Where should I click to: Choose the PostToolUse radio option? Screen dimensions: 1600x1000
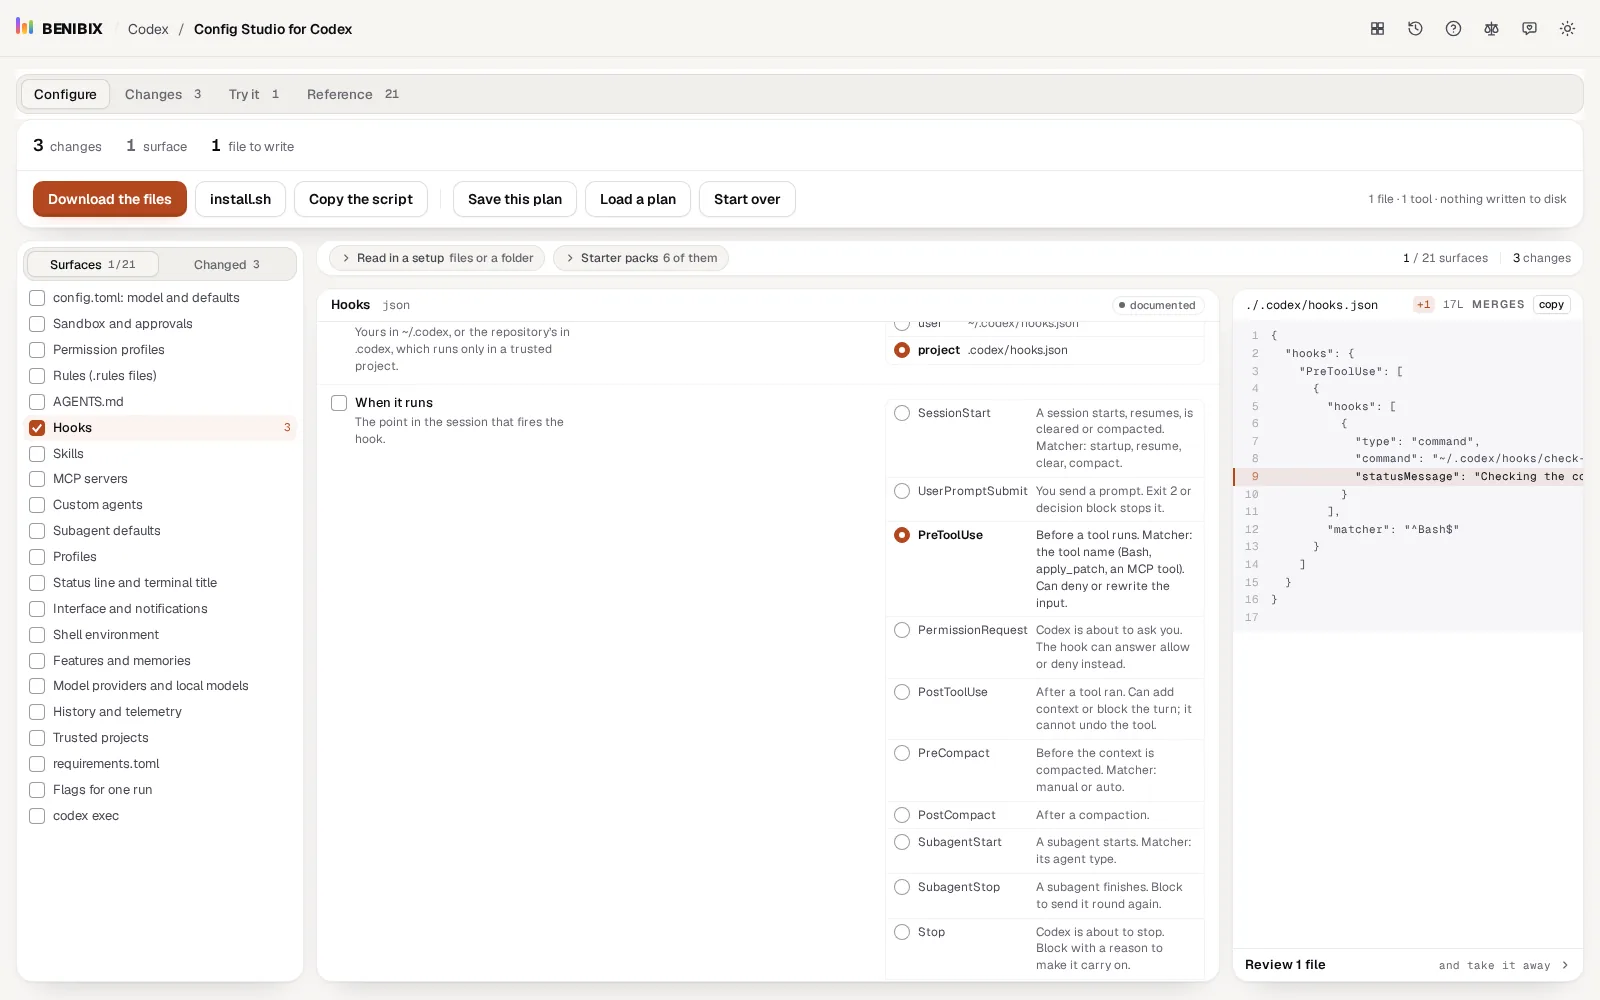coord(902,692)
